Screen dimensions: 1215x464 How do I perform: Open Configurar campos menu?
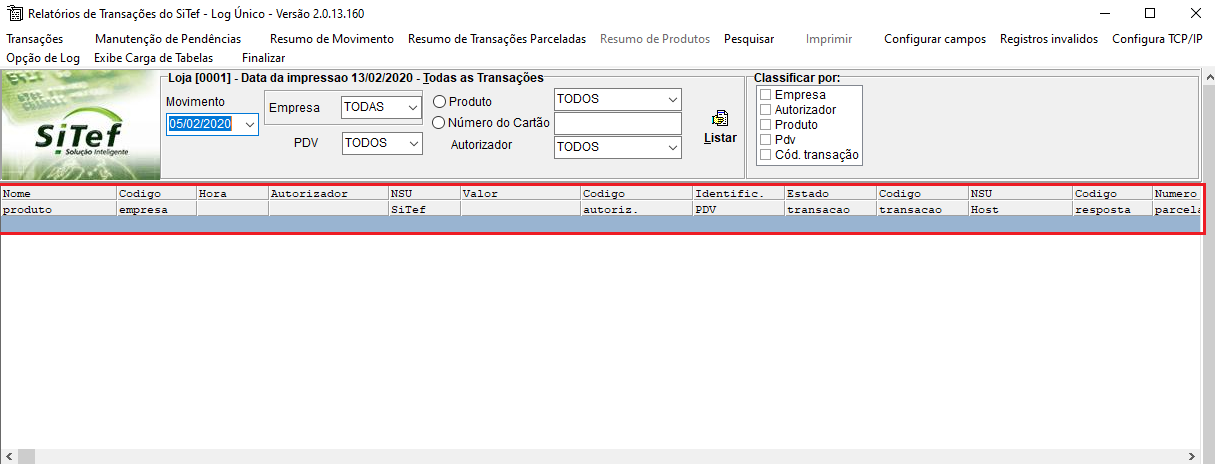(935, 39)
